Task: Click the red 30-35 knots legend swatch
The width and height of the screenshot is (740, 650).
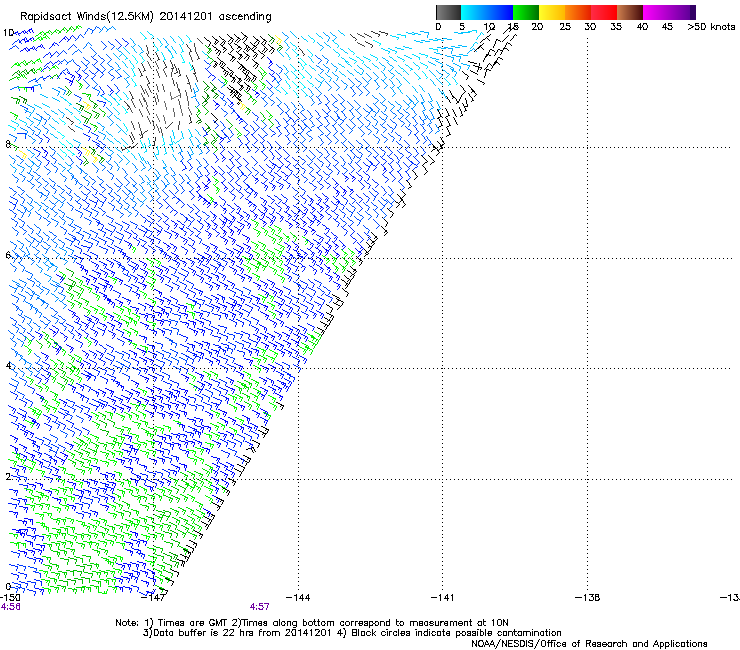Action: point(604,12)
